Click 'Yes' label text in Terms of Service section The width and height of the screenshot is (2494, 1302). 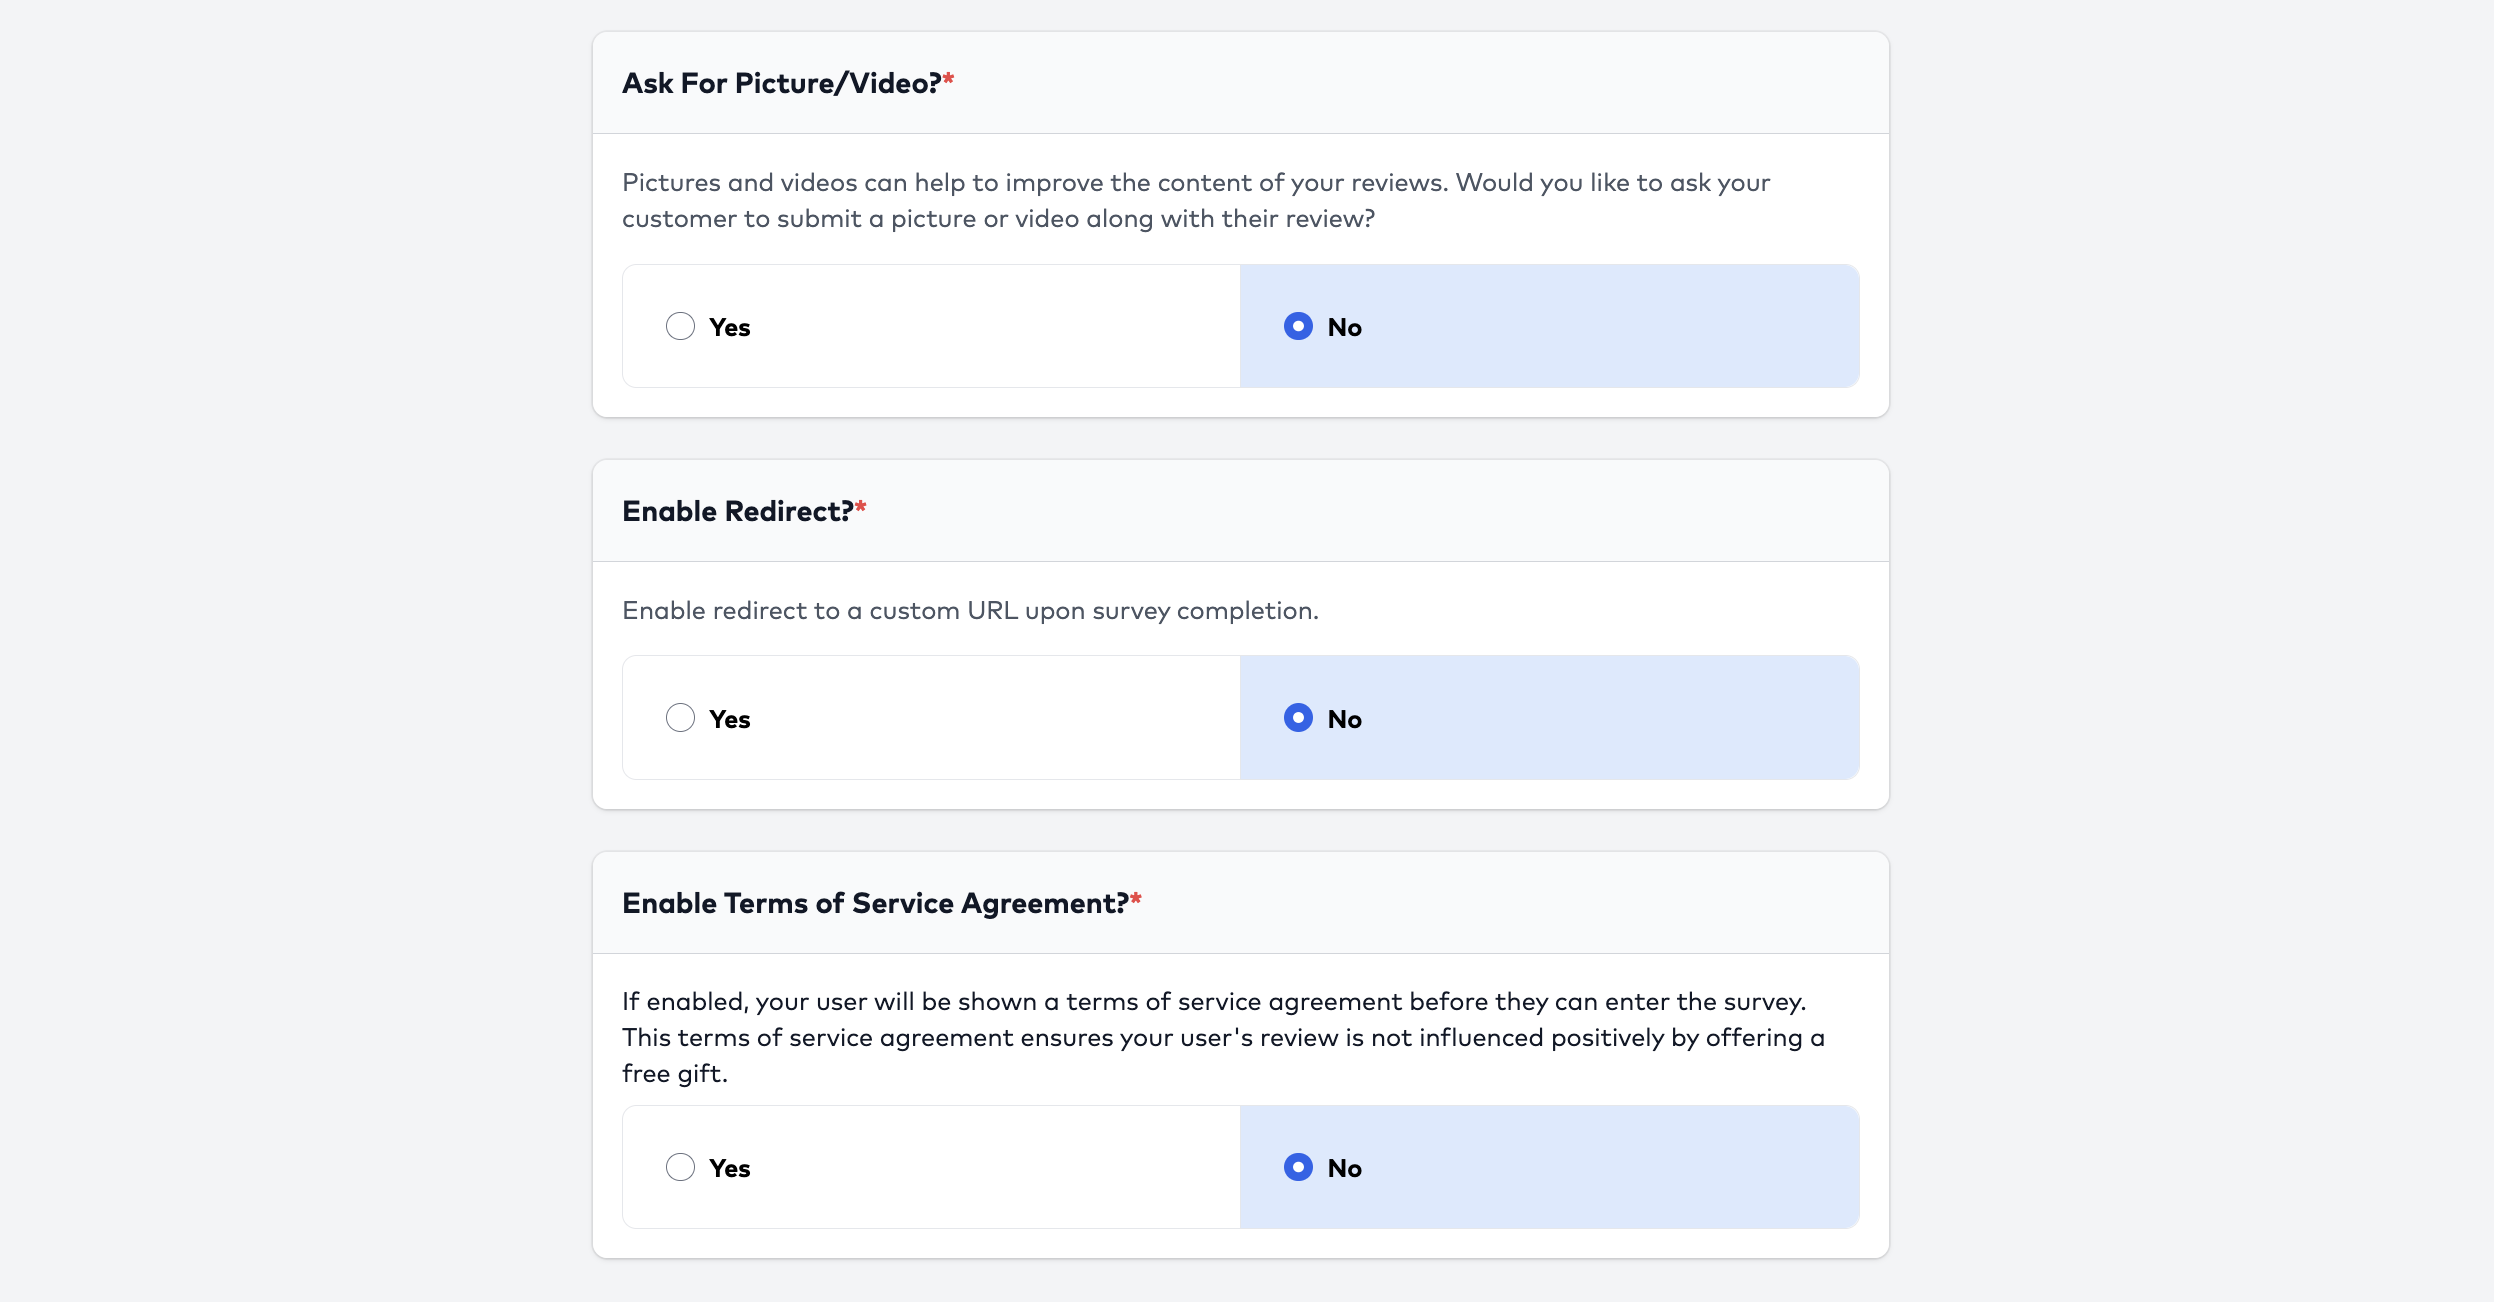729,1168
